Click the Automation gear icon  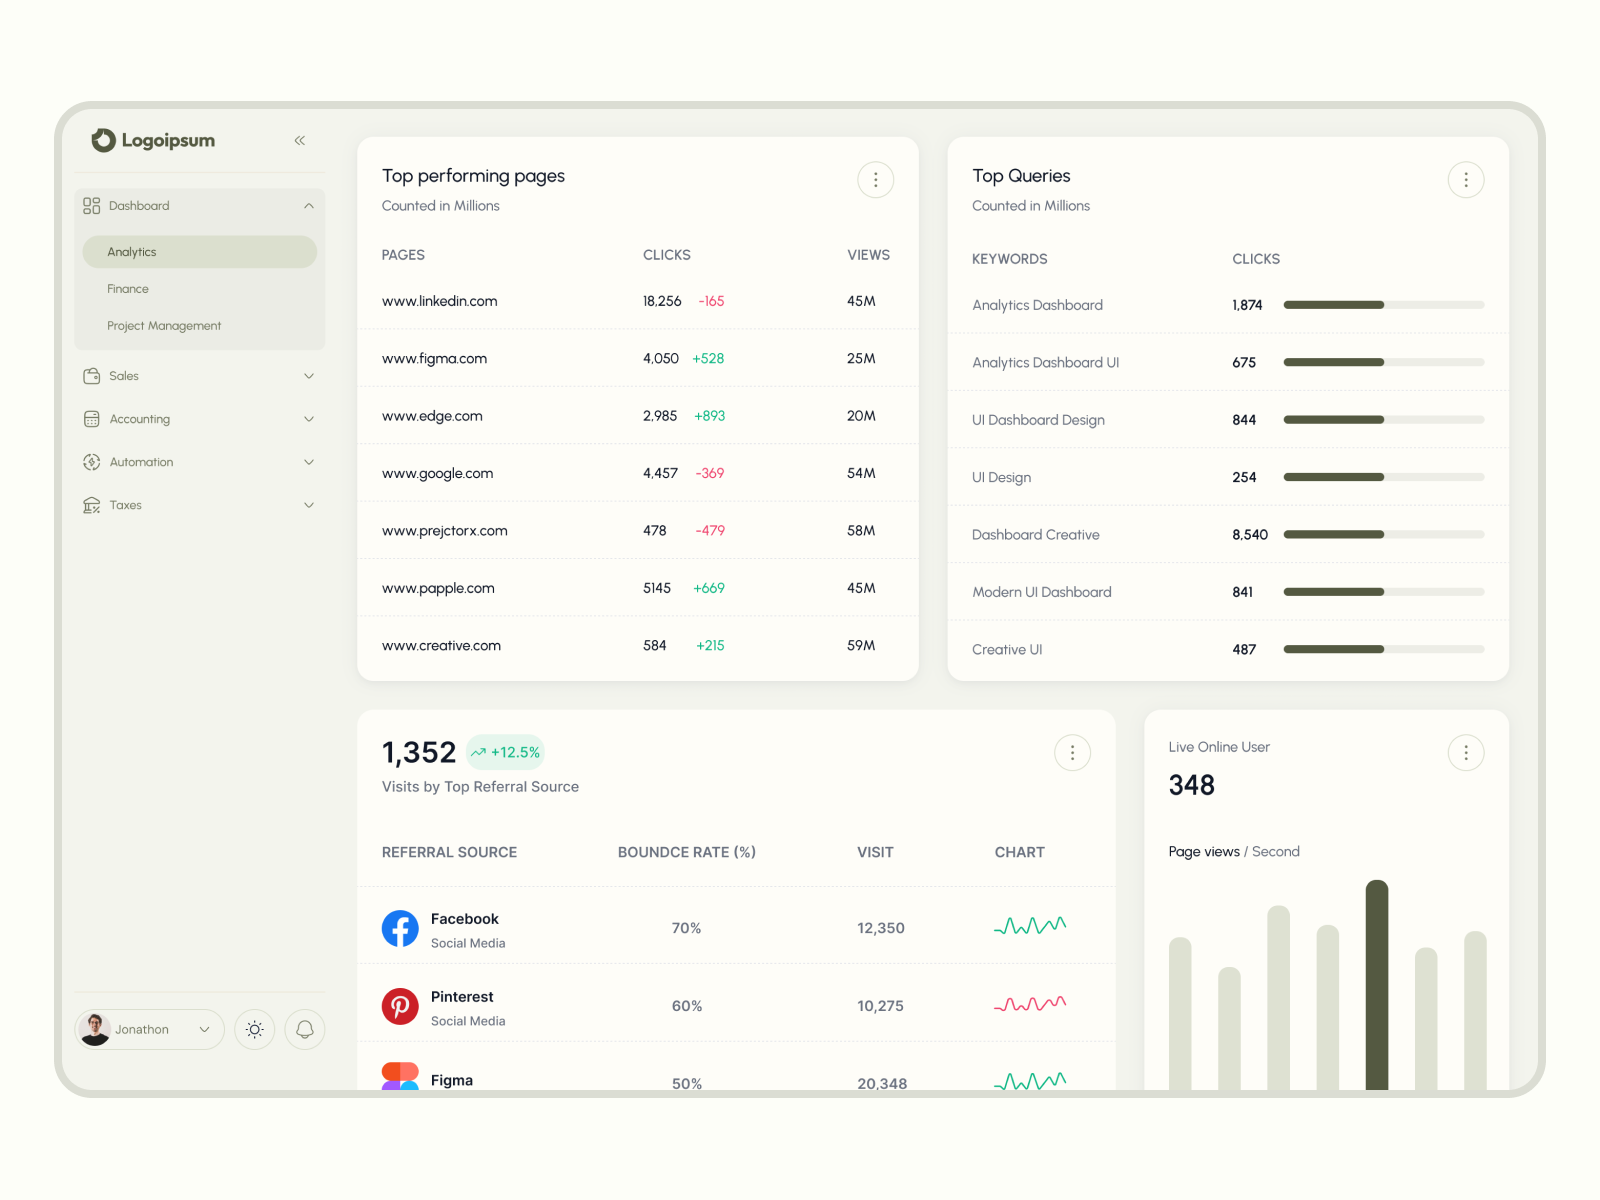tap(91, 461)
